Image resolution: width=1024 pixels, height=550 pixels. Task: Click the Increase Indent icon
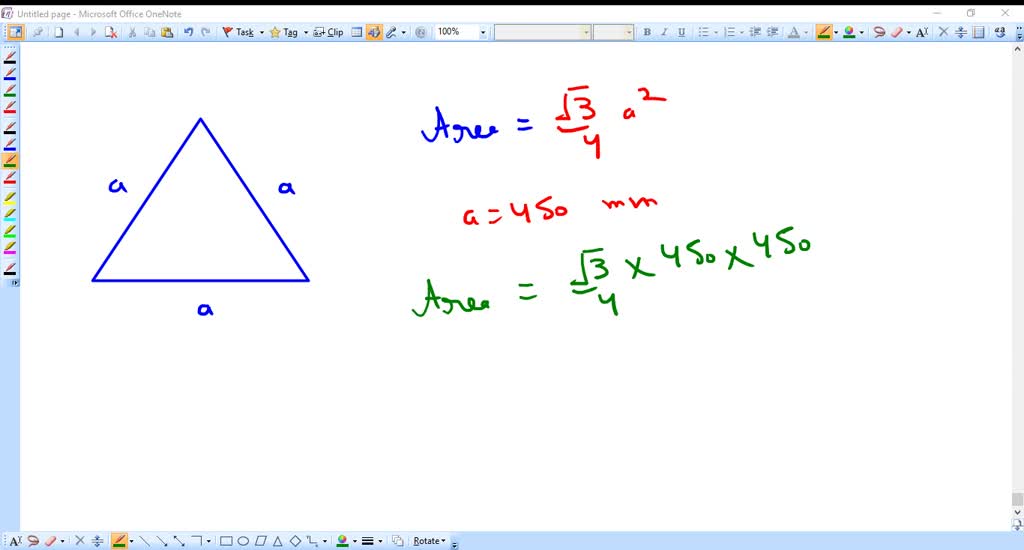(772, 32)
